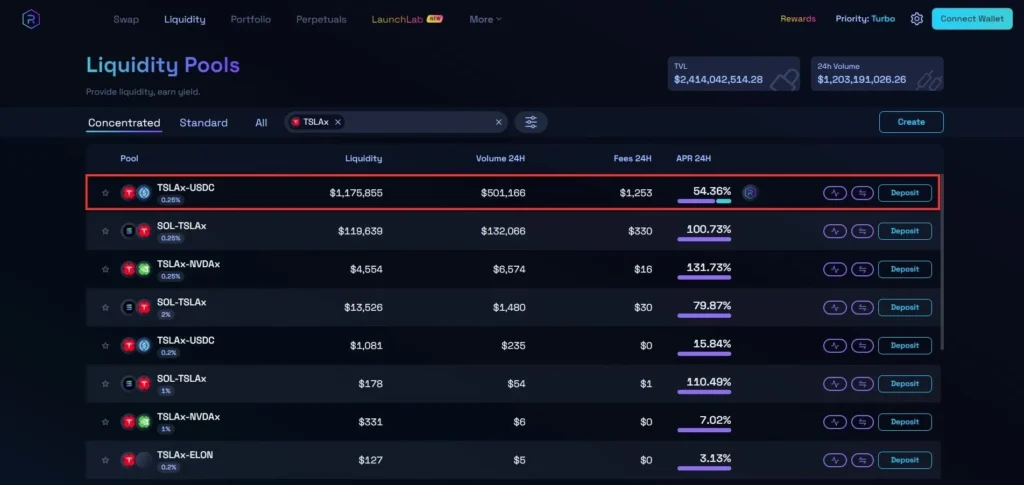This screenshot has height=485, width=1024.
Task: Click the Connect Wallet button
Action: pyautogui.click(x=972, y=19)
